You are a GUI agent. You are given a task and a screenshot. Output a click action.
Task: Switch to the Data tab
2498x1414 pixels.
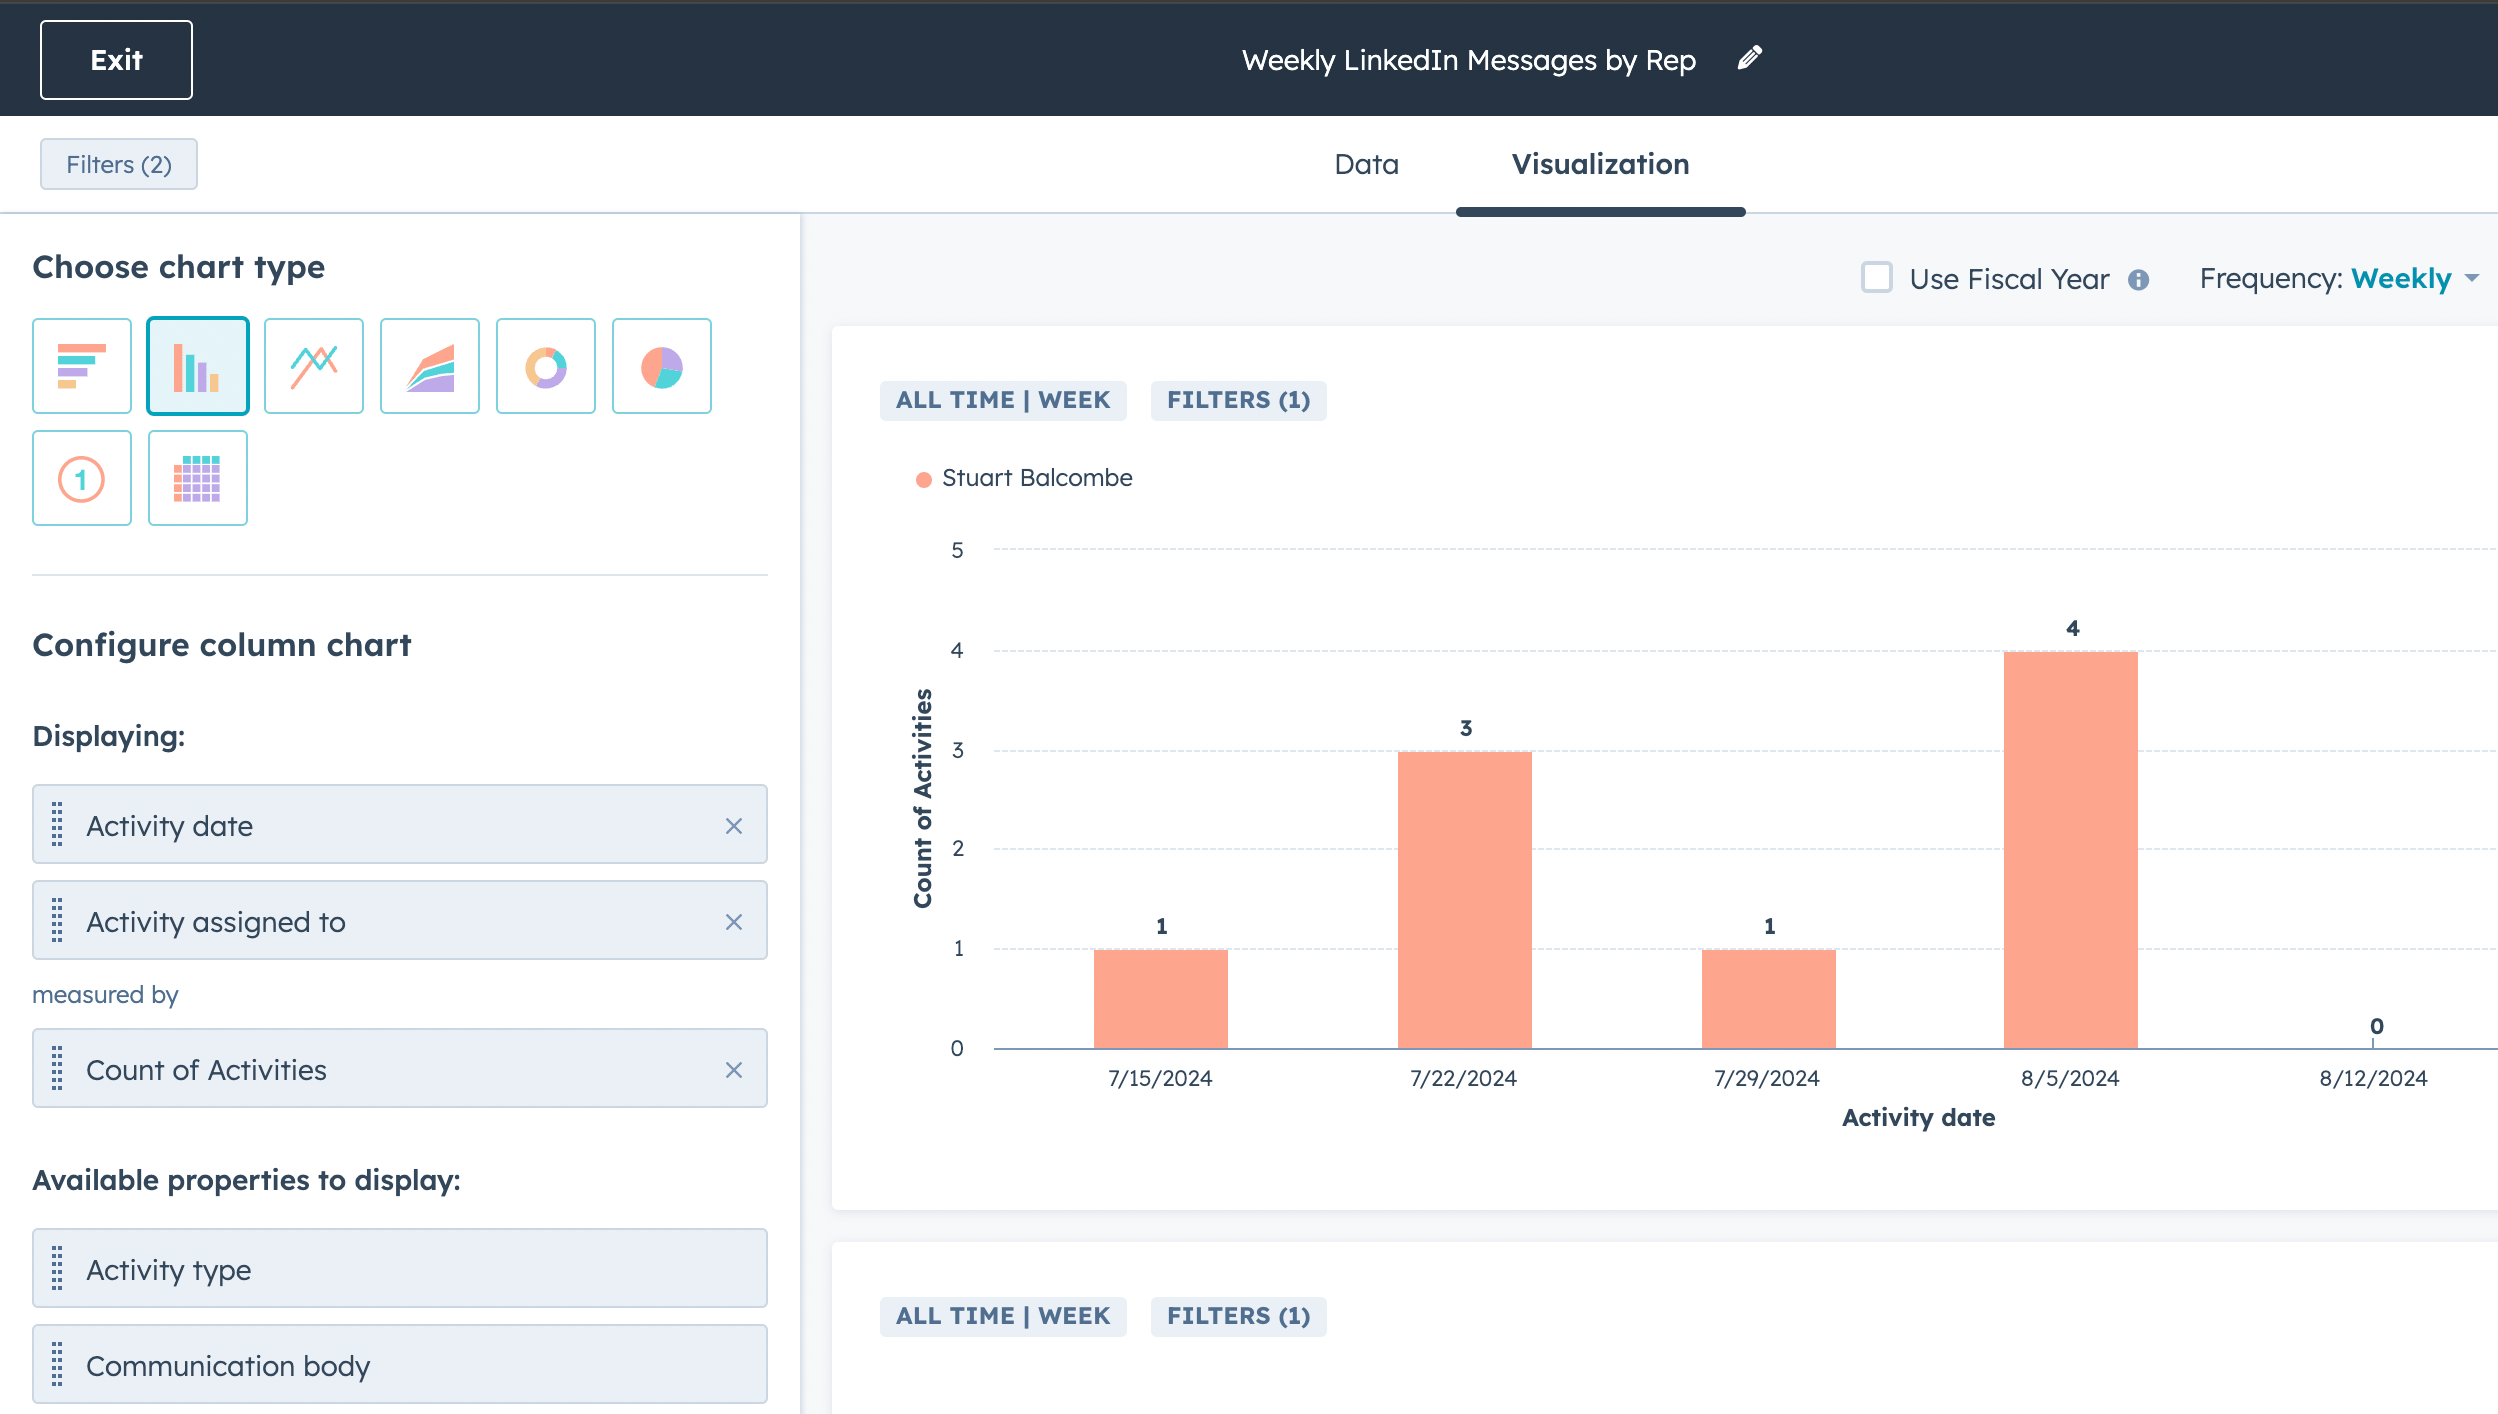tap(1366, 164)
